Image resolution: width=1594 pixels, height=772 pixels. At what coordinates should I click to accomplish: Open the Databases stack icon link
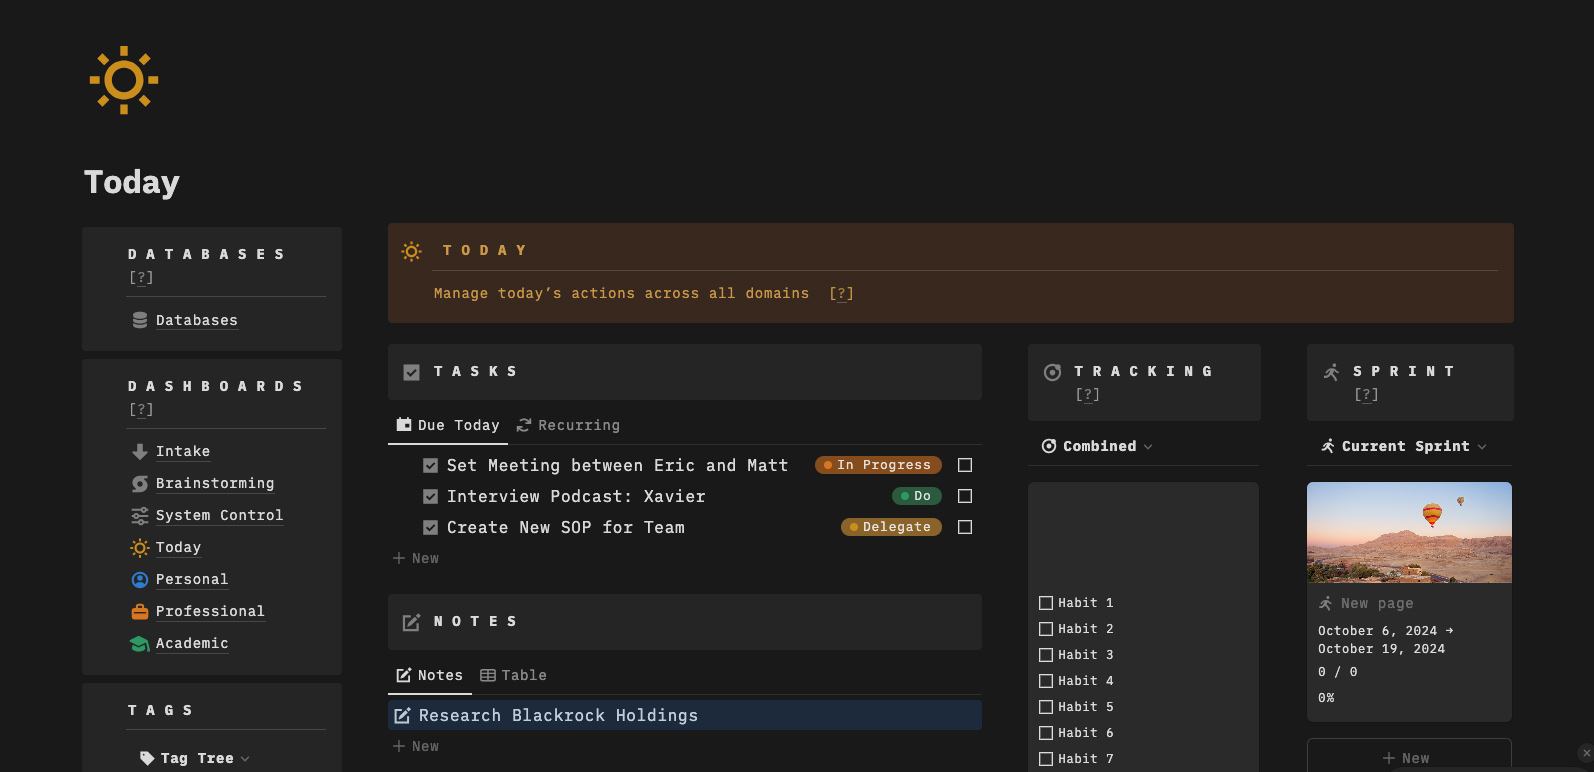coord(140,320)
